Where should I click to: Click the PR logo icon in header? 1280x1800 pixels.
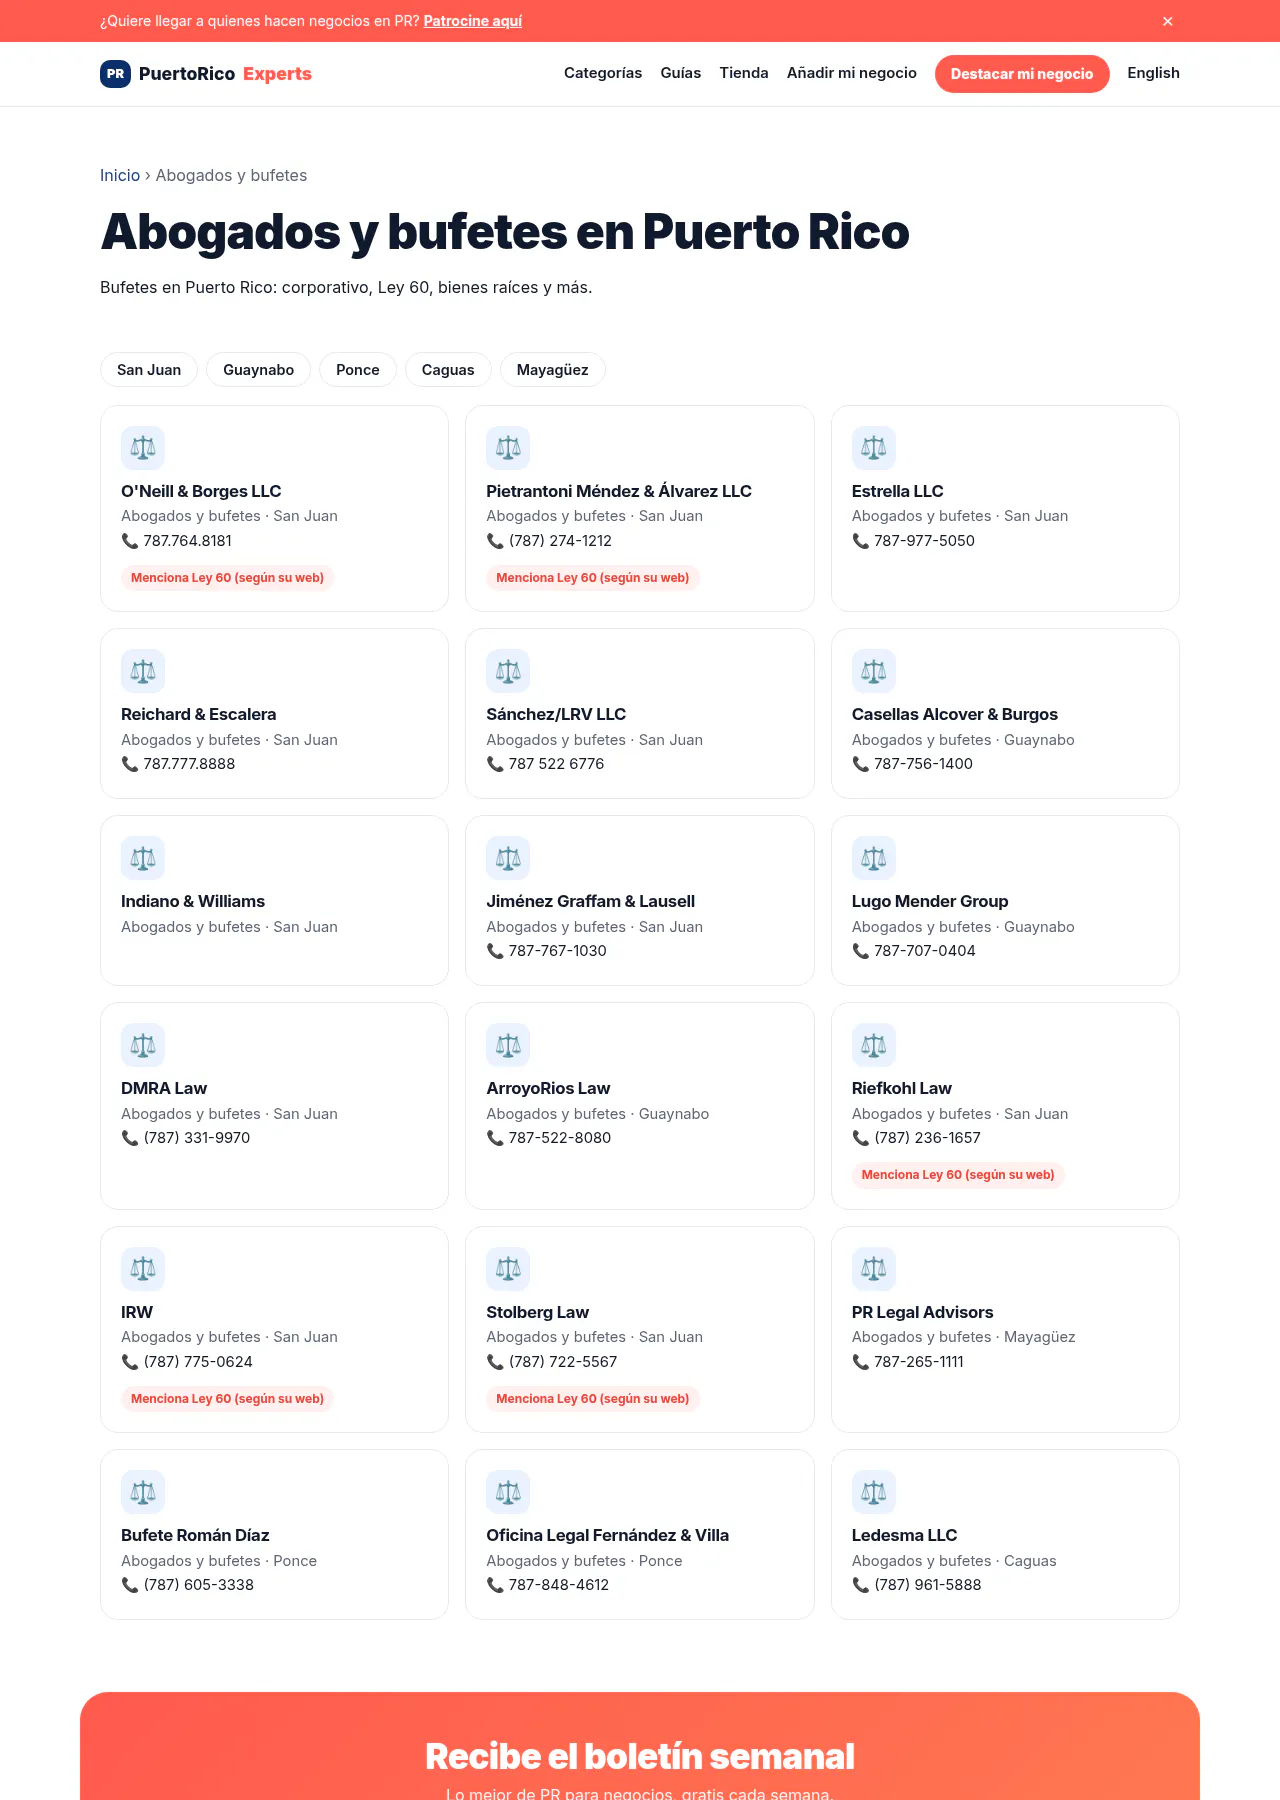pyautogui.click(x=115, y=74)
